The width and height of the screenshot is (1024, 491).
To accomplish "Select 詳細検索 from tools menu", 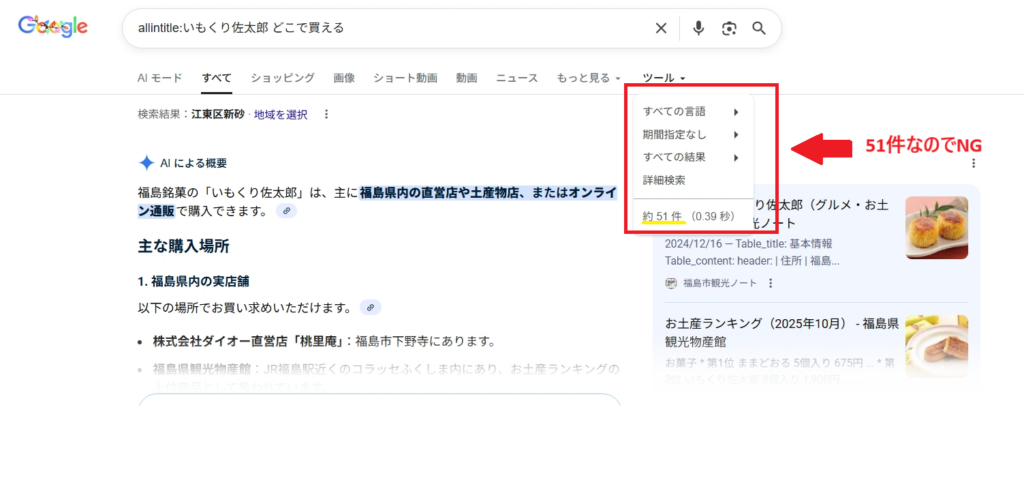I will (x=664, y=181).
